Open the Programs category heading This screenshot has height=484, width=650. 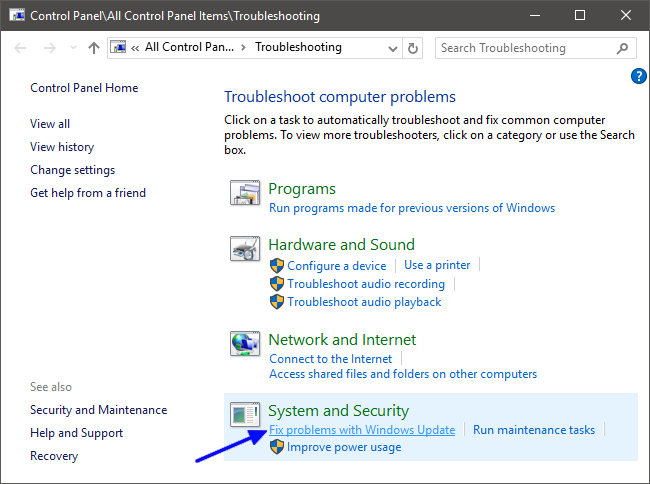(302, 189)
